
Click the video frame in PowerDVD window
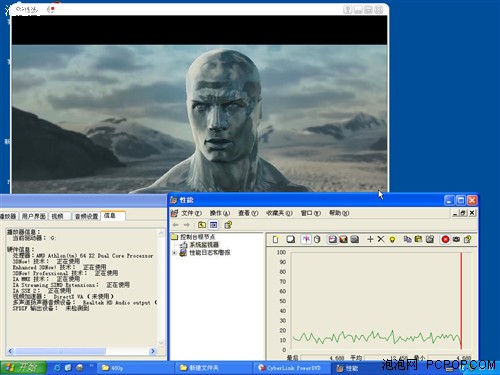[x=199, y=118]
